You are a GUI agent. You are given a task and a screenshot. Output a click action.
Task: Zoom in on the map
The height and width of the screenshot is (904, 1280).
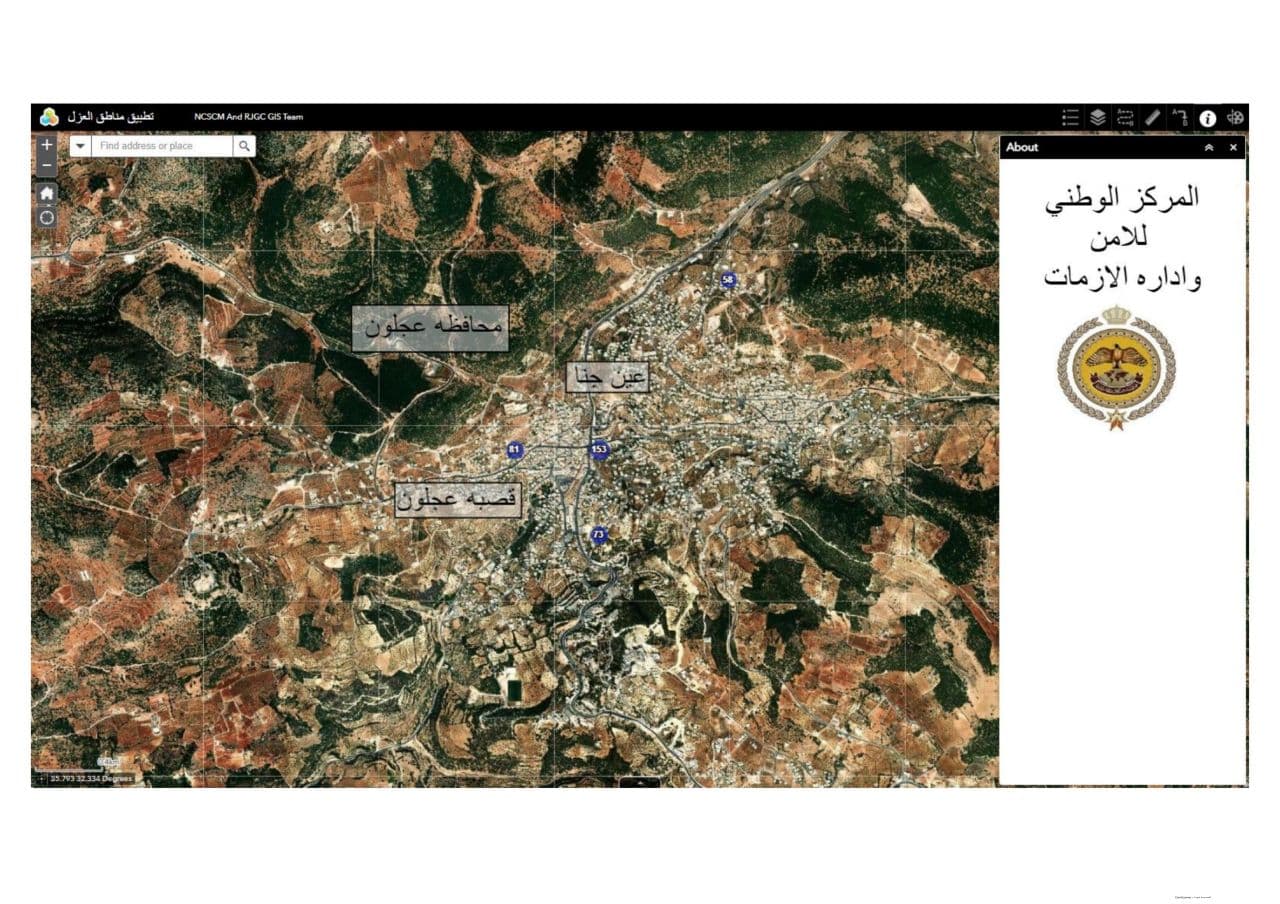pos(47,145)
